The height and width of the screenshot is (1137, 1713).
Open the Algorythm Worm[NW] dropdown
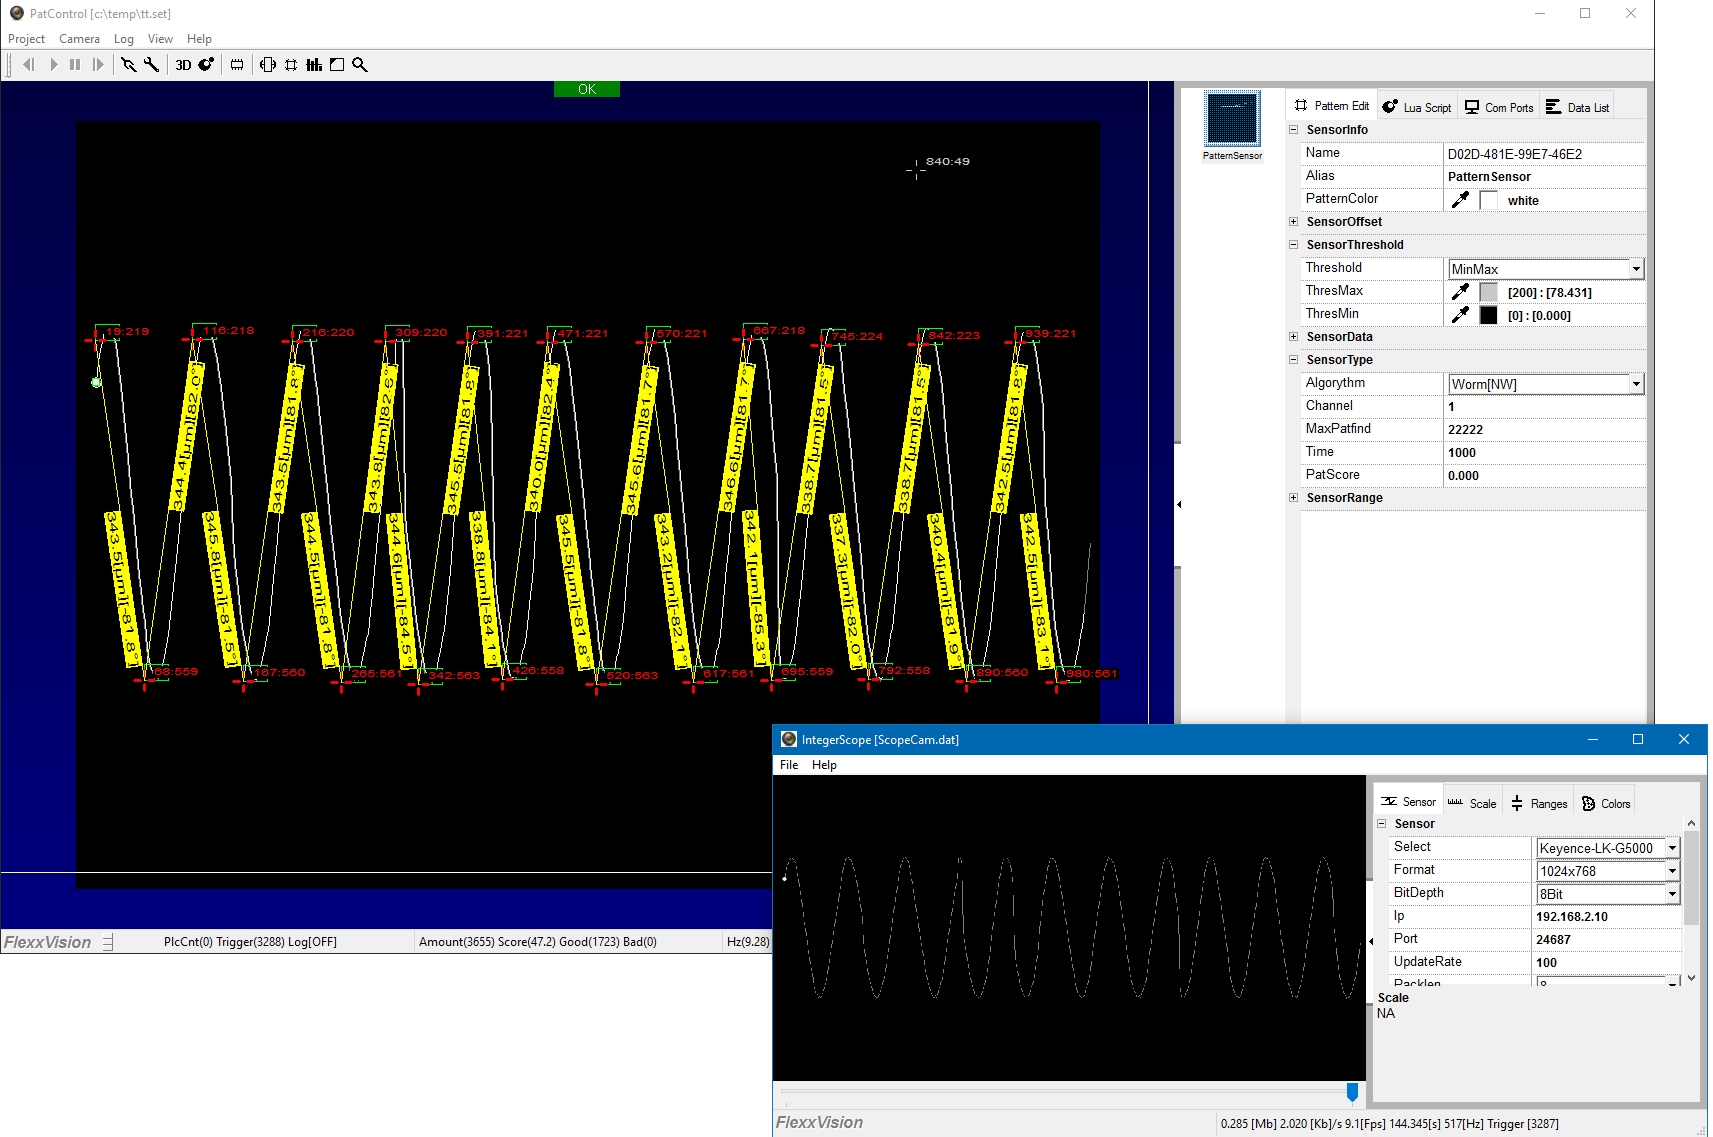1636,384
